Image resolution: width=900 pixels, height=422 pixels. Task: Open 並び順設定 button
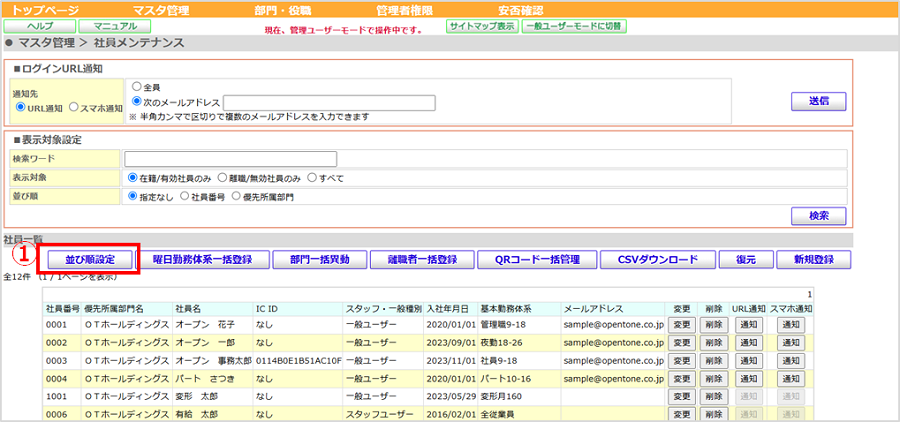(x=90, y=260)
